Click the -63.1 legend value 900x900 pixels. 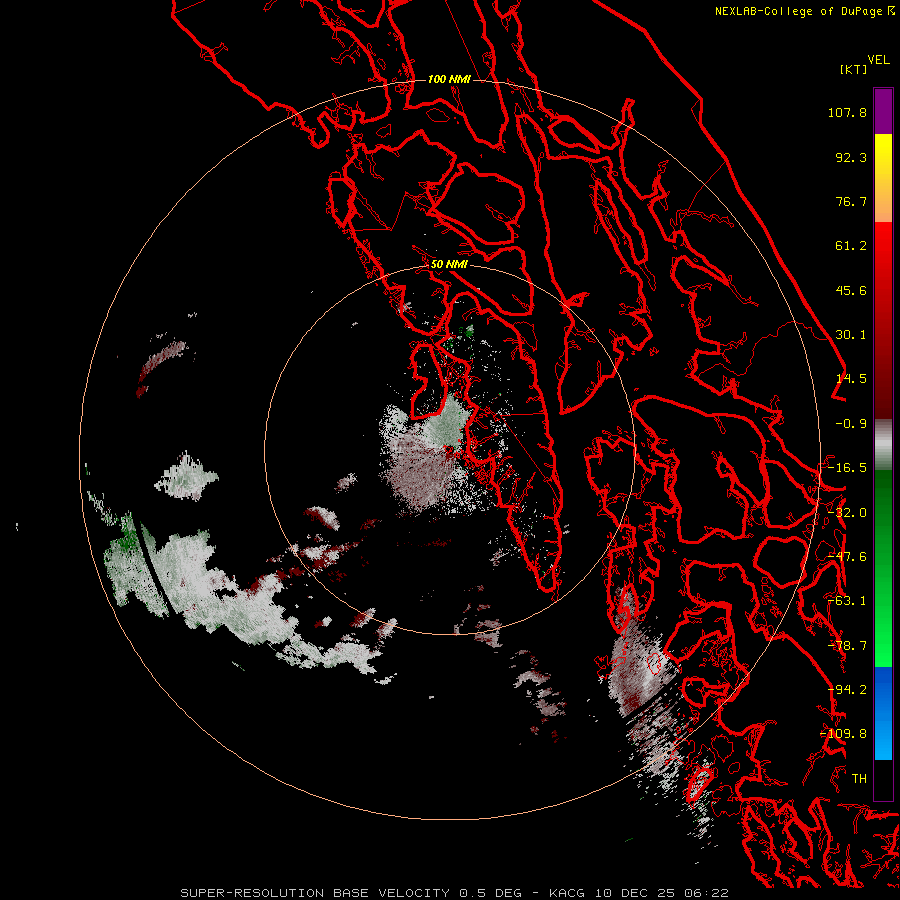tap(847, 601)
